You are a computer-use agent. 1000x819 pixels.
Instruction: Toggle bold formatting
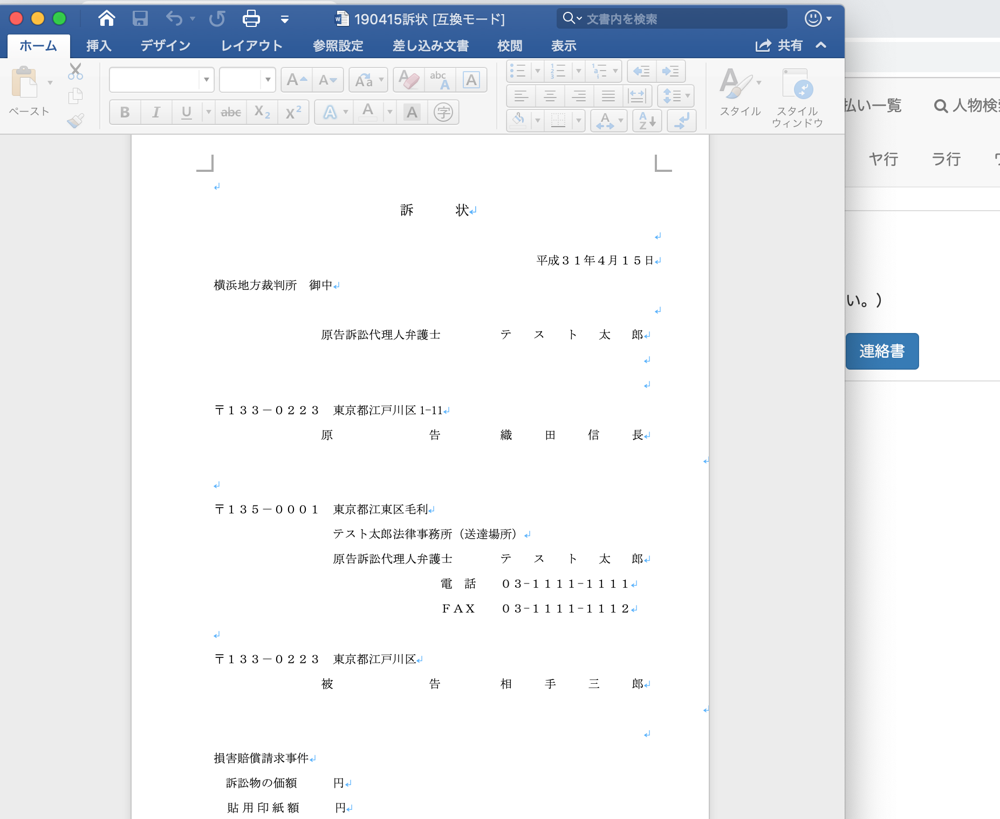coord(125,113)
